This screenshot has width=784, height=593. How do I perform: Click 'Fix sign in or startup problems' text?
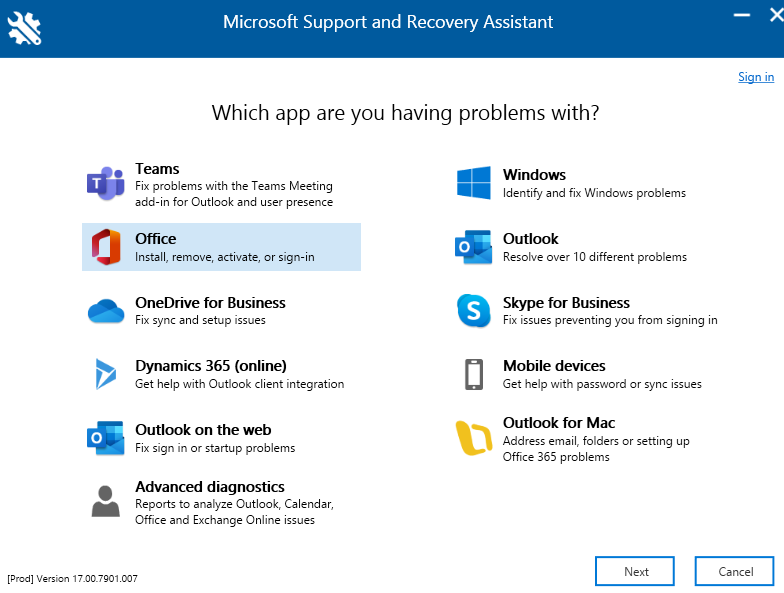215,448
